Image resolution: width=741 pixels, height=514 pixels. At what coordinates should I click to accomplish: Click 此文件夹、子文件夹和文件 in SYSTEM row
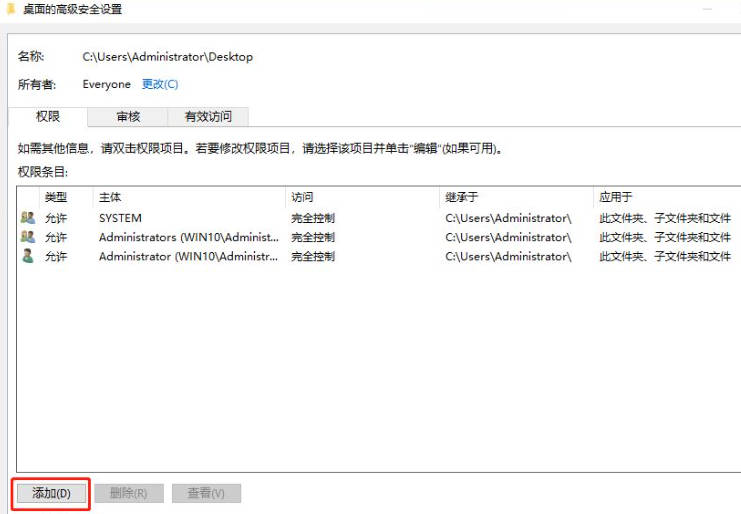[x=665, y=218]
